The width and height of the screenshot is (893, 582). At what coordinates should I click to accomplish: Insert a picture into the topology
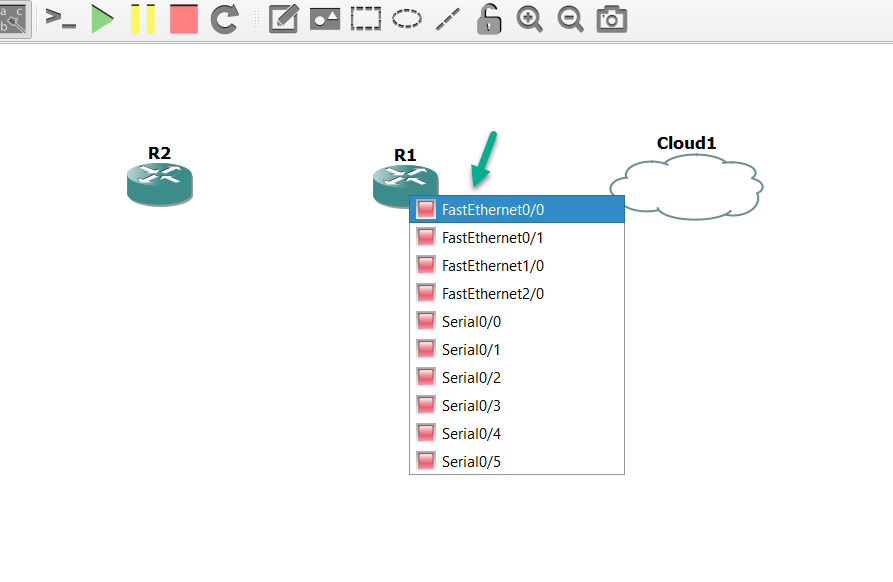click(325, 19)
